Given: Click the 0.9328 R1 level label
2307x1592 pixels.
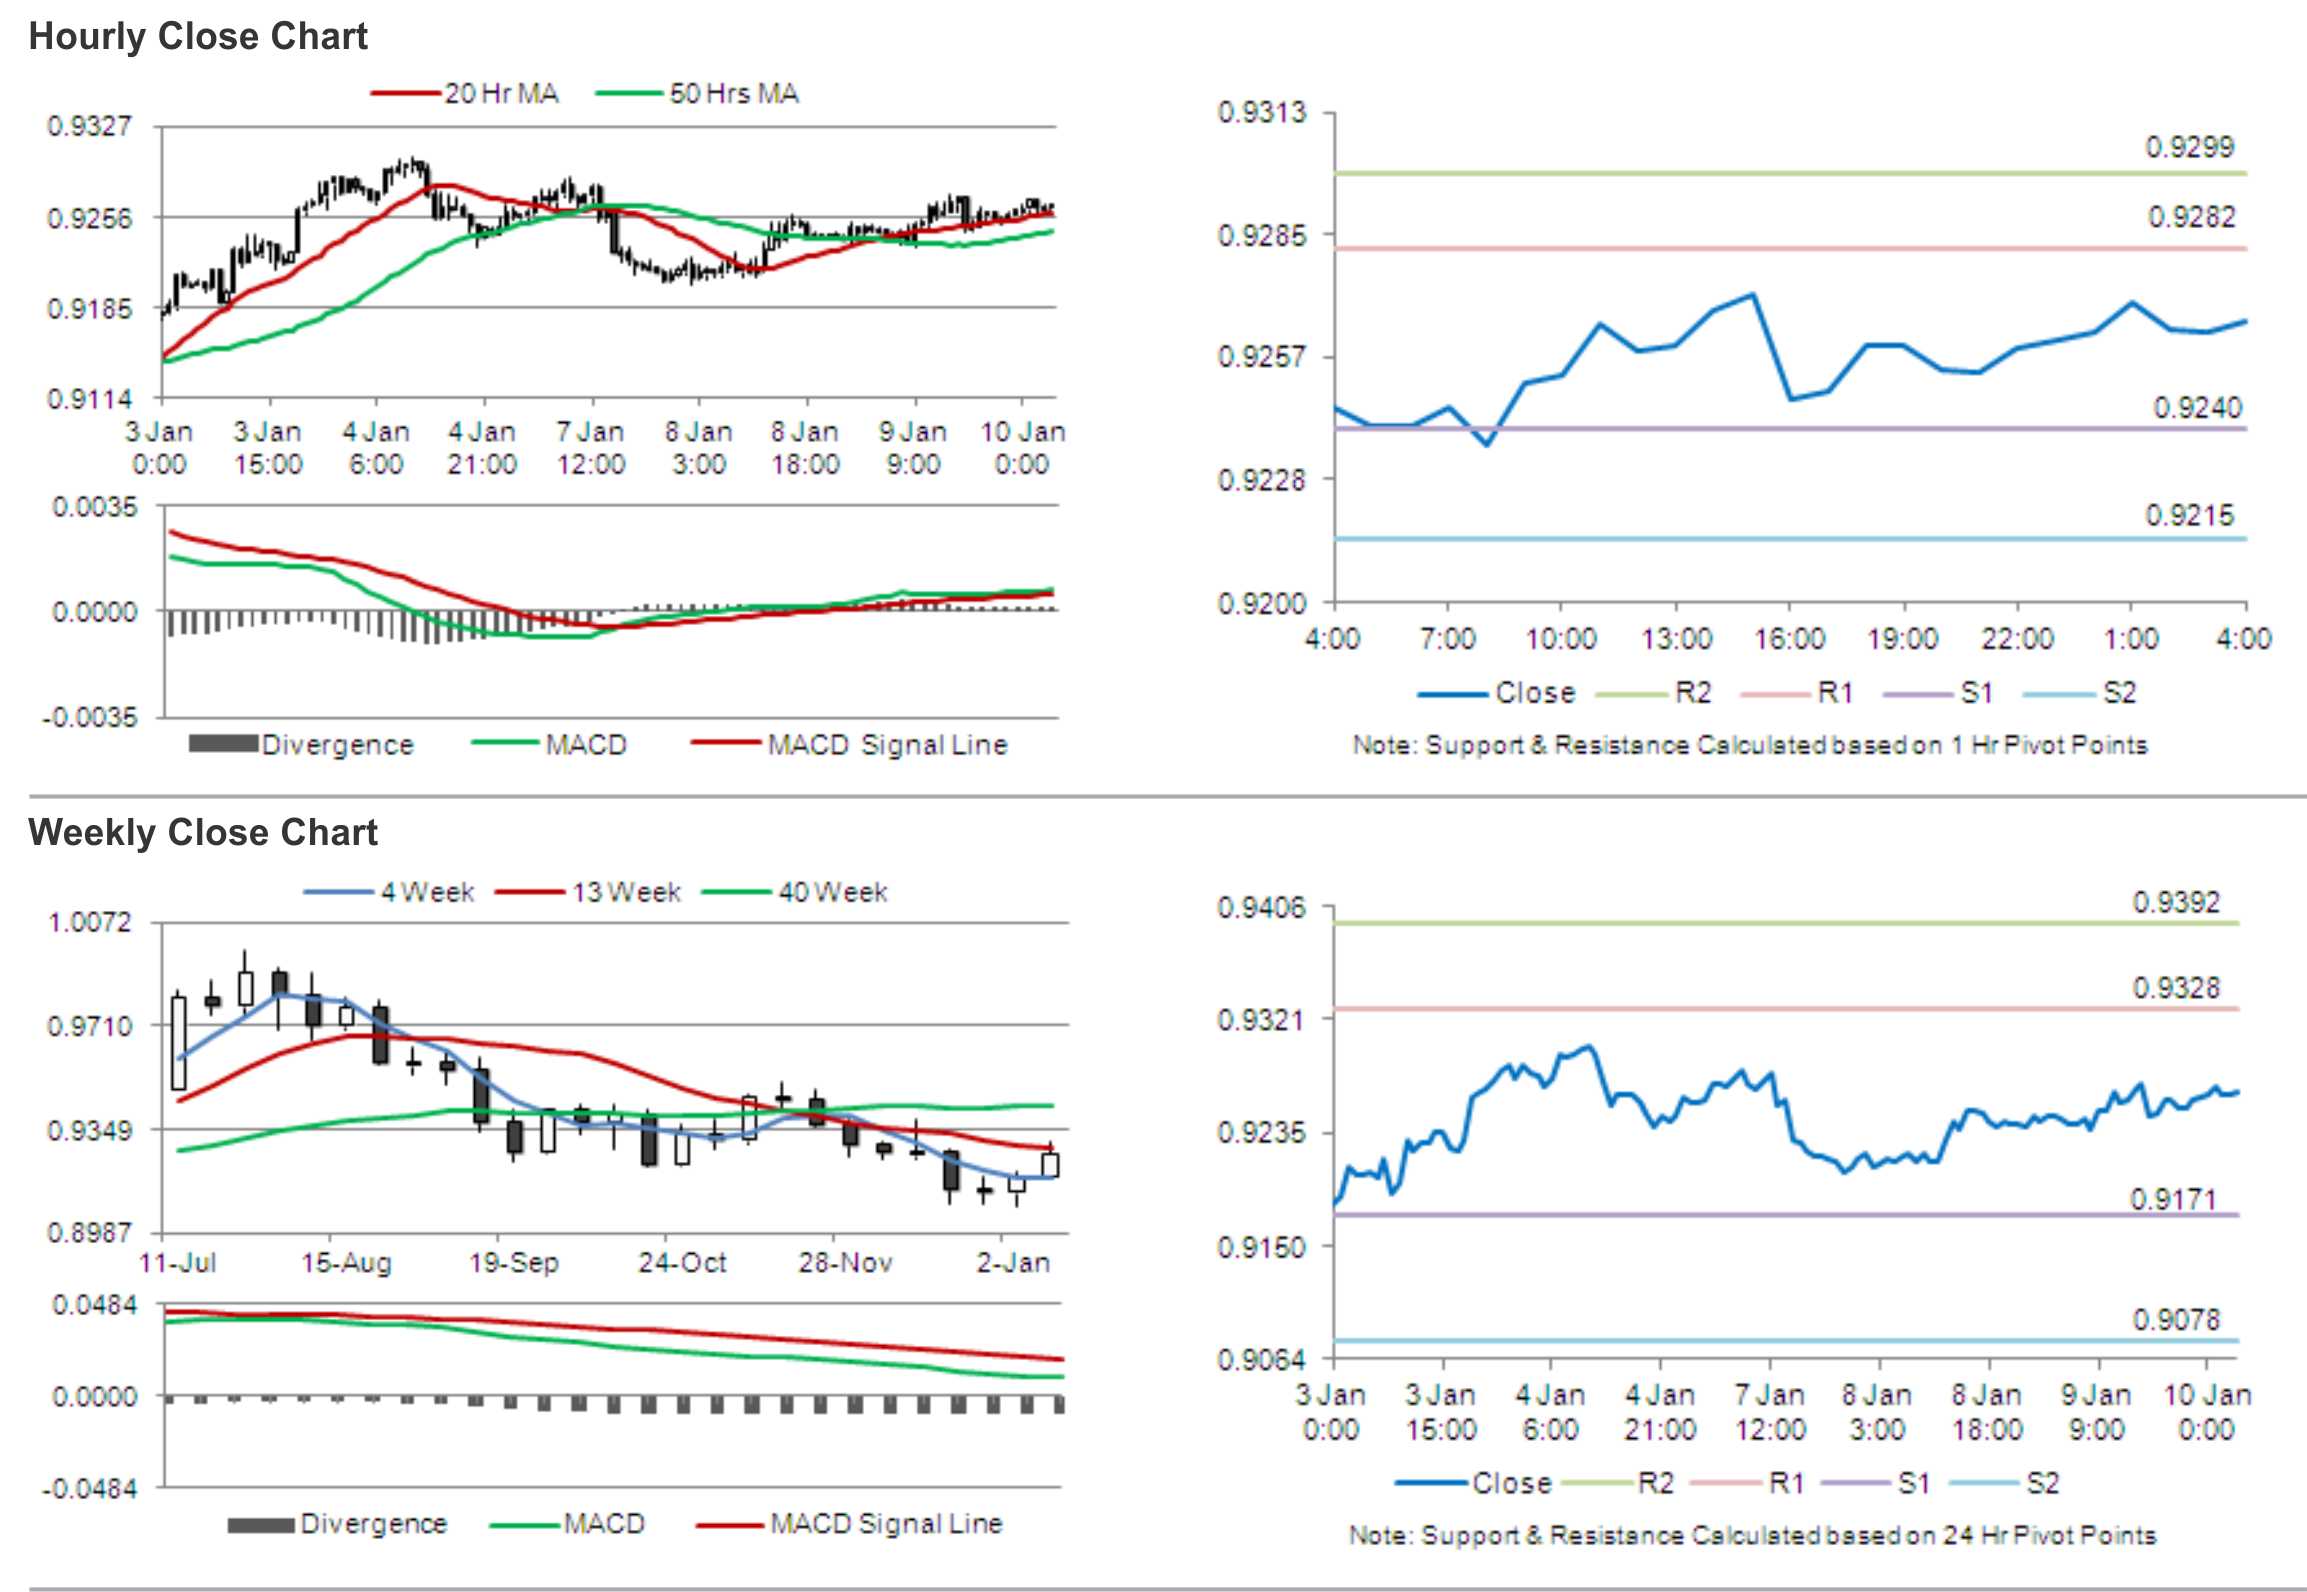Looking at the screenshot, I should click(2176, 989).
